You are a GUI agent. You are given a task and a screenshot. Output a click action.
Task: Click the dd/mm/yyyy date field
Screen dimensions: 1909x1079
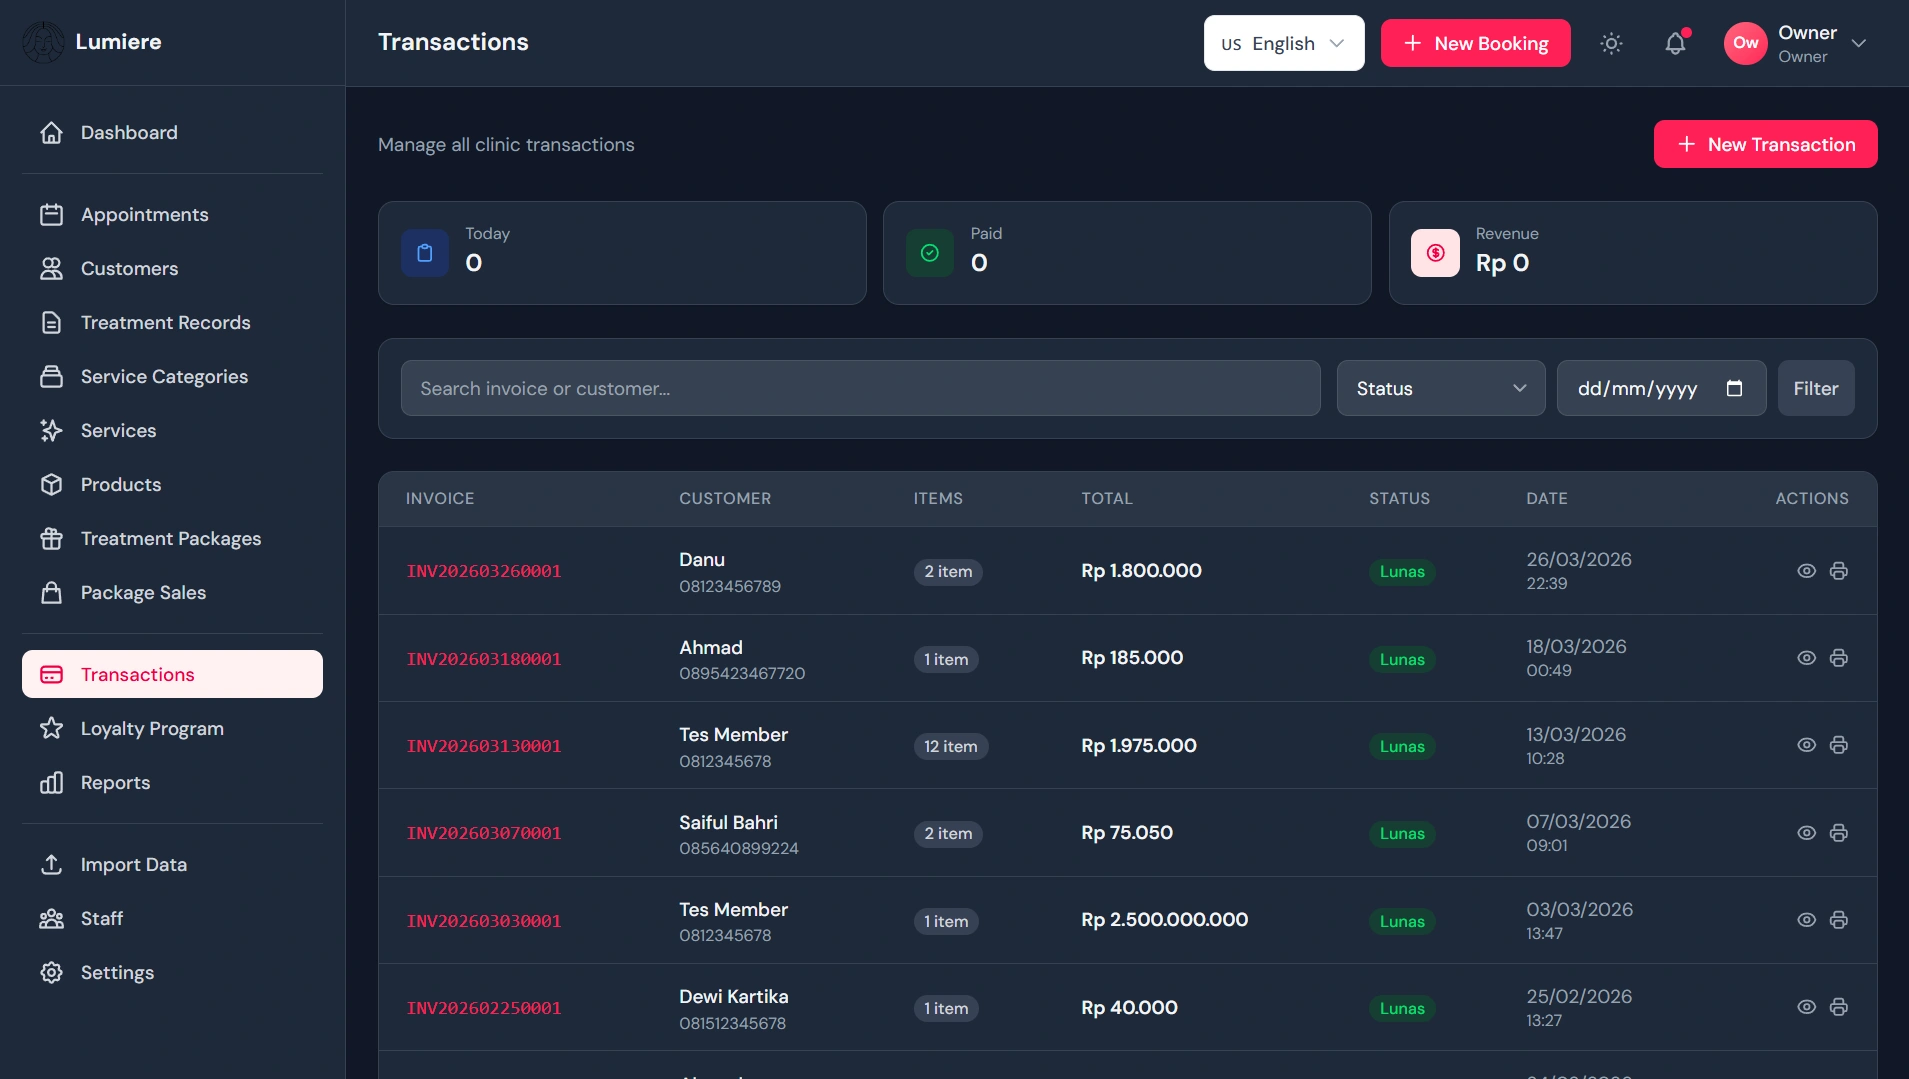coord(1661,388)
